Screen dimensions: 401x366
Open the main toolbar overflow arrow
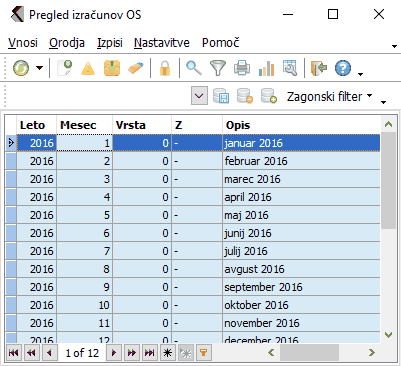pos(360,74)
